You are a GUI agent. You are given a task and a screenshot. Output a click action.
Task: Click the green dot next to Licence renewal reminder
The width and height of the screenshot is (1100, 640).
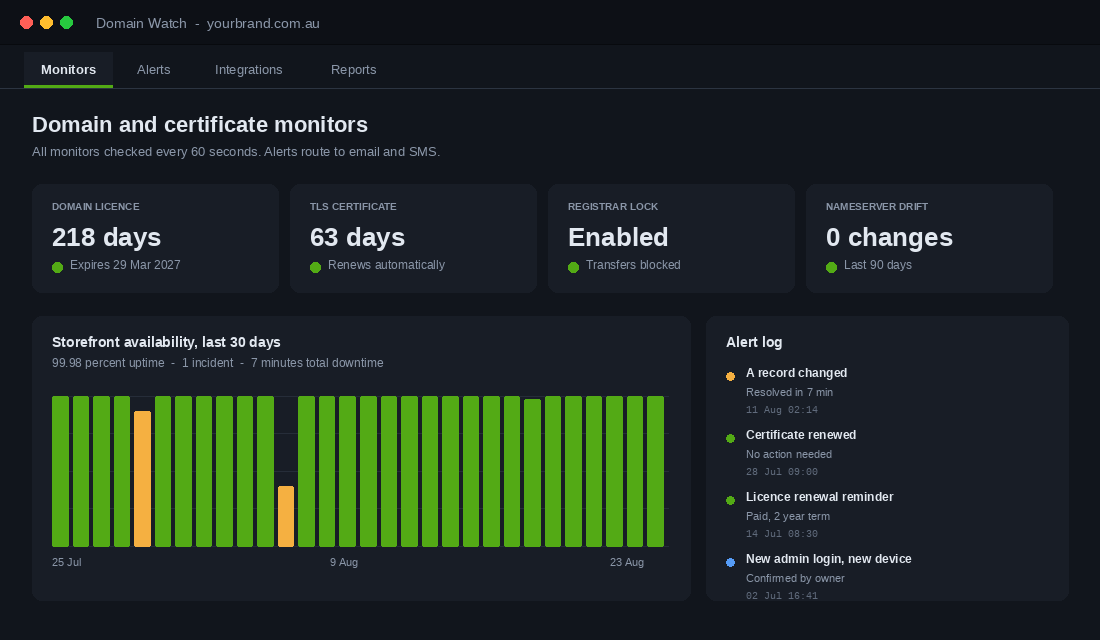[x=730, y=500]
